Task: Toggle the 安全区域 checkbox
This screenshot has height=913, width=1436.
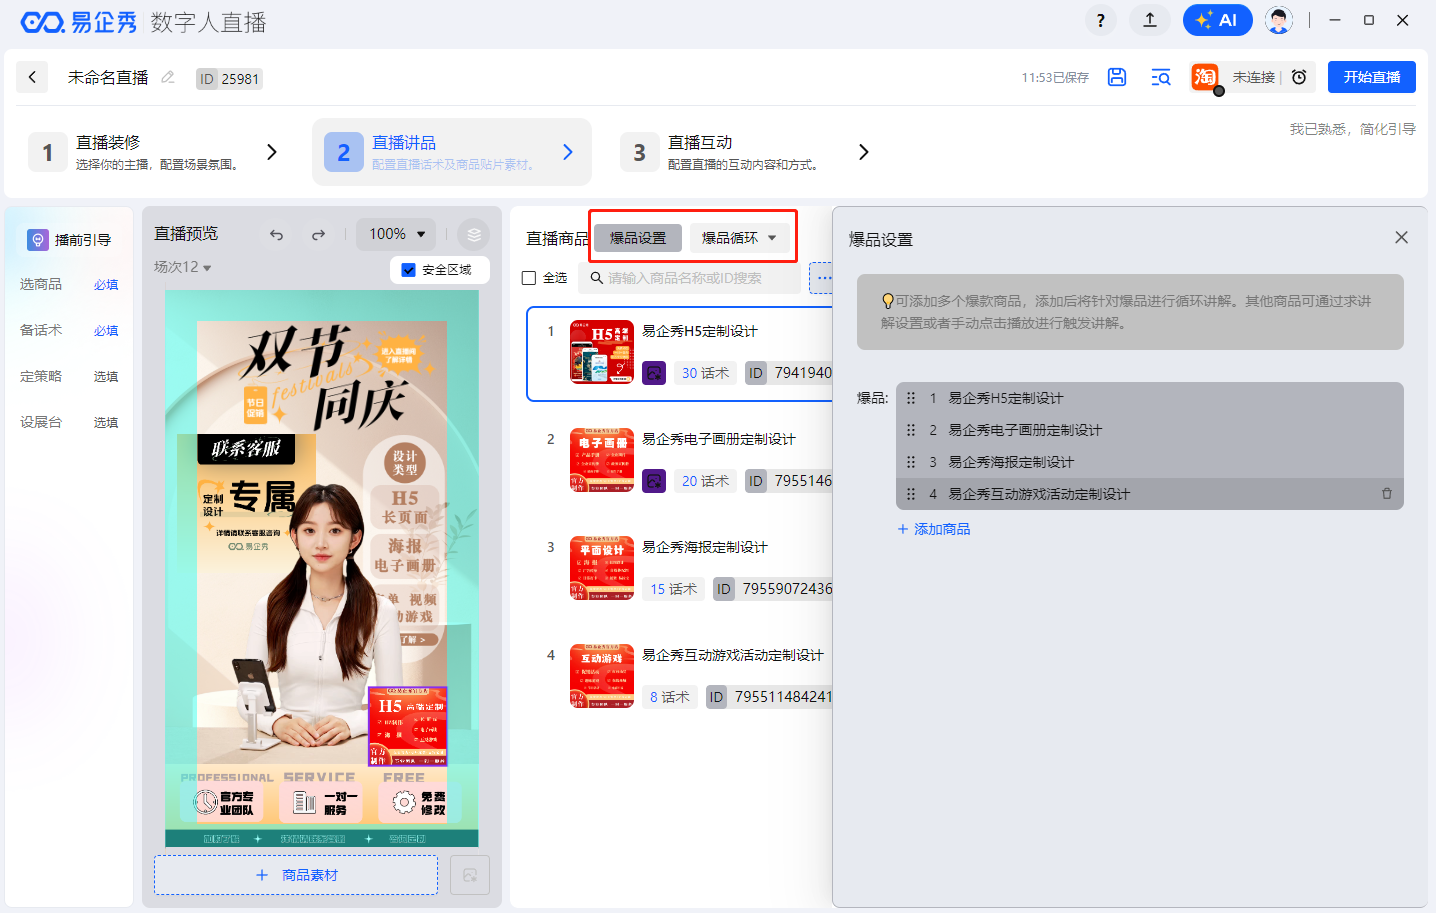Action: [x=408, y=270]
